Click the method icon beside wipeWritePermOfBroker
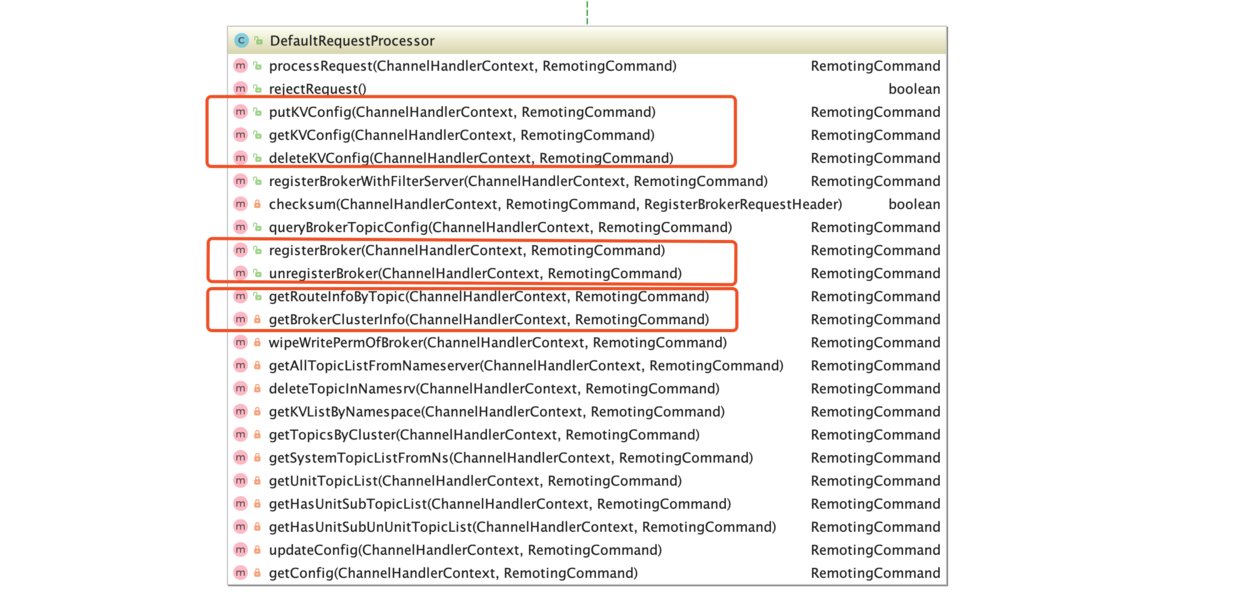 pos(240,342)
